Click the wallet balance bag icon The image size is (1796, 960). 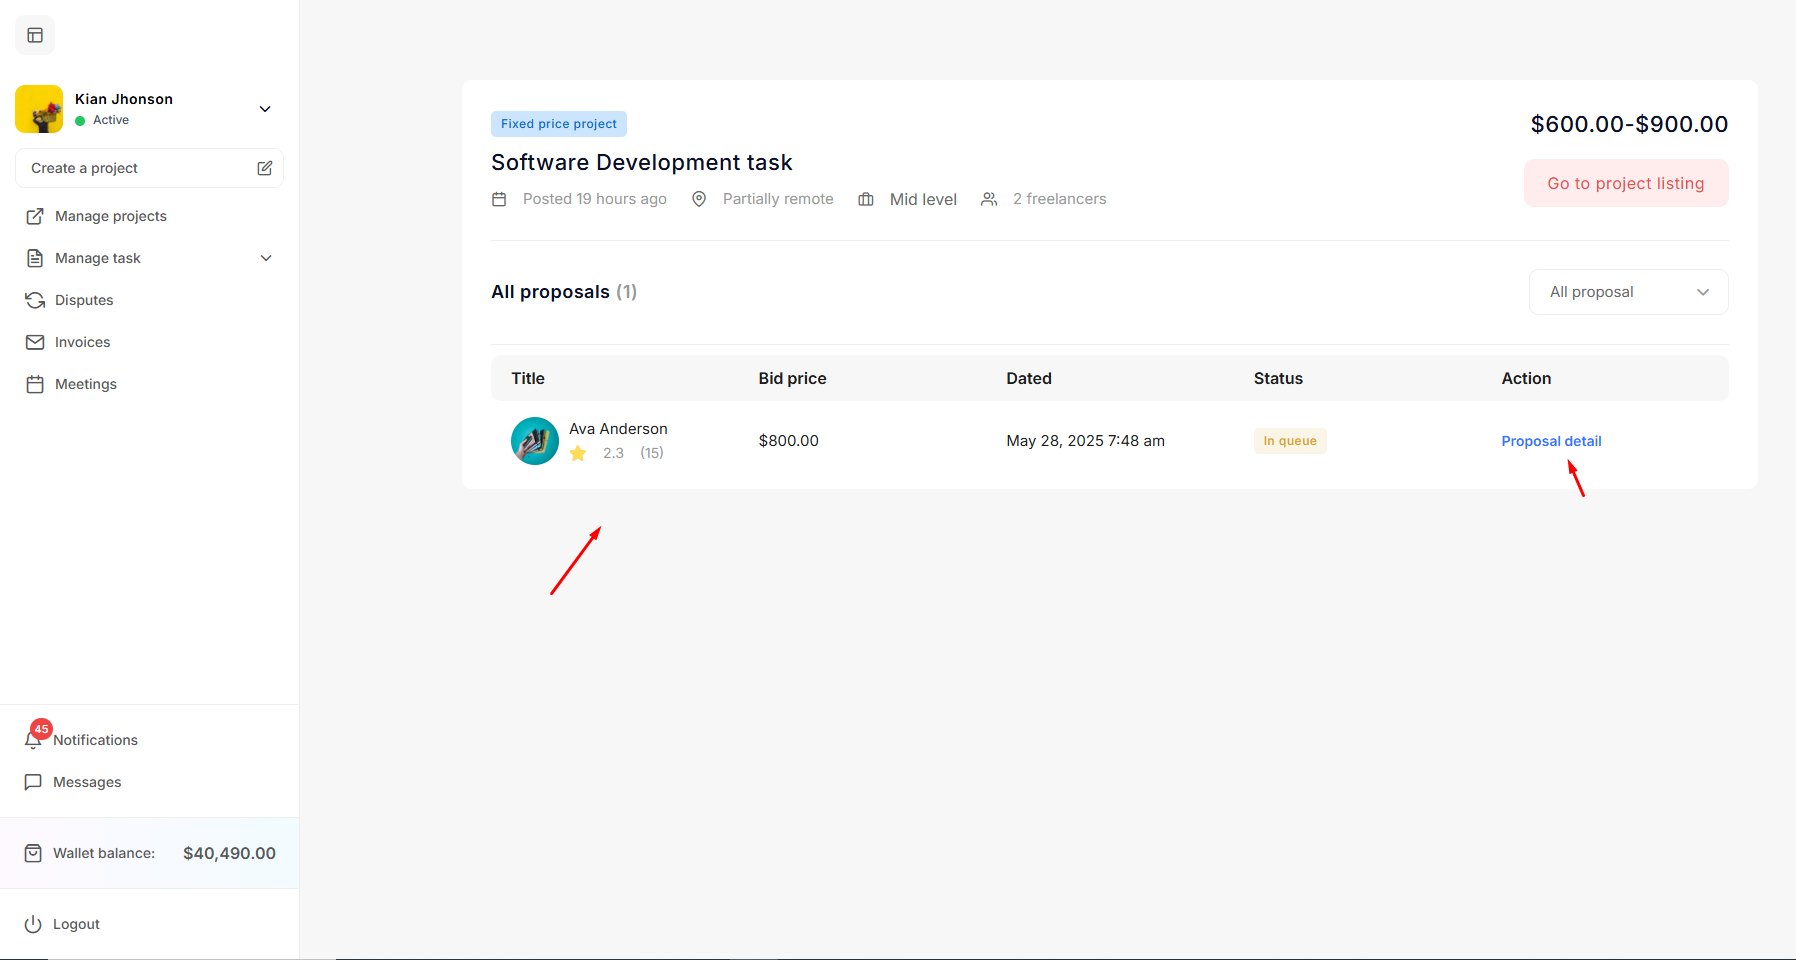pyautogui.click(x=33, y=853)
